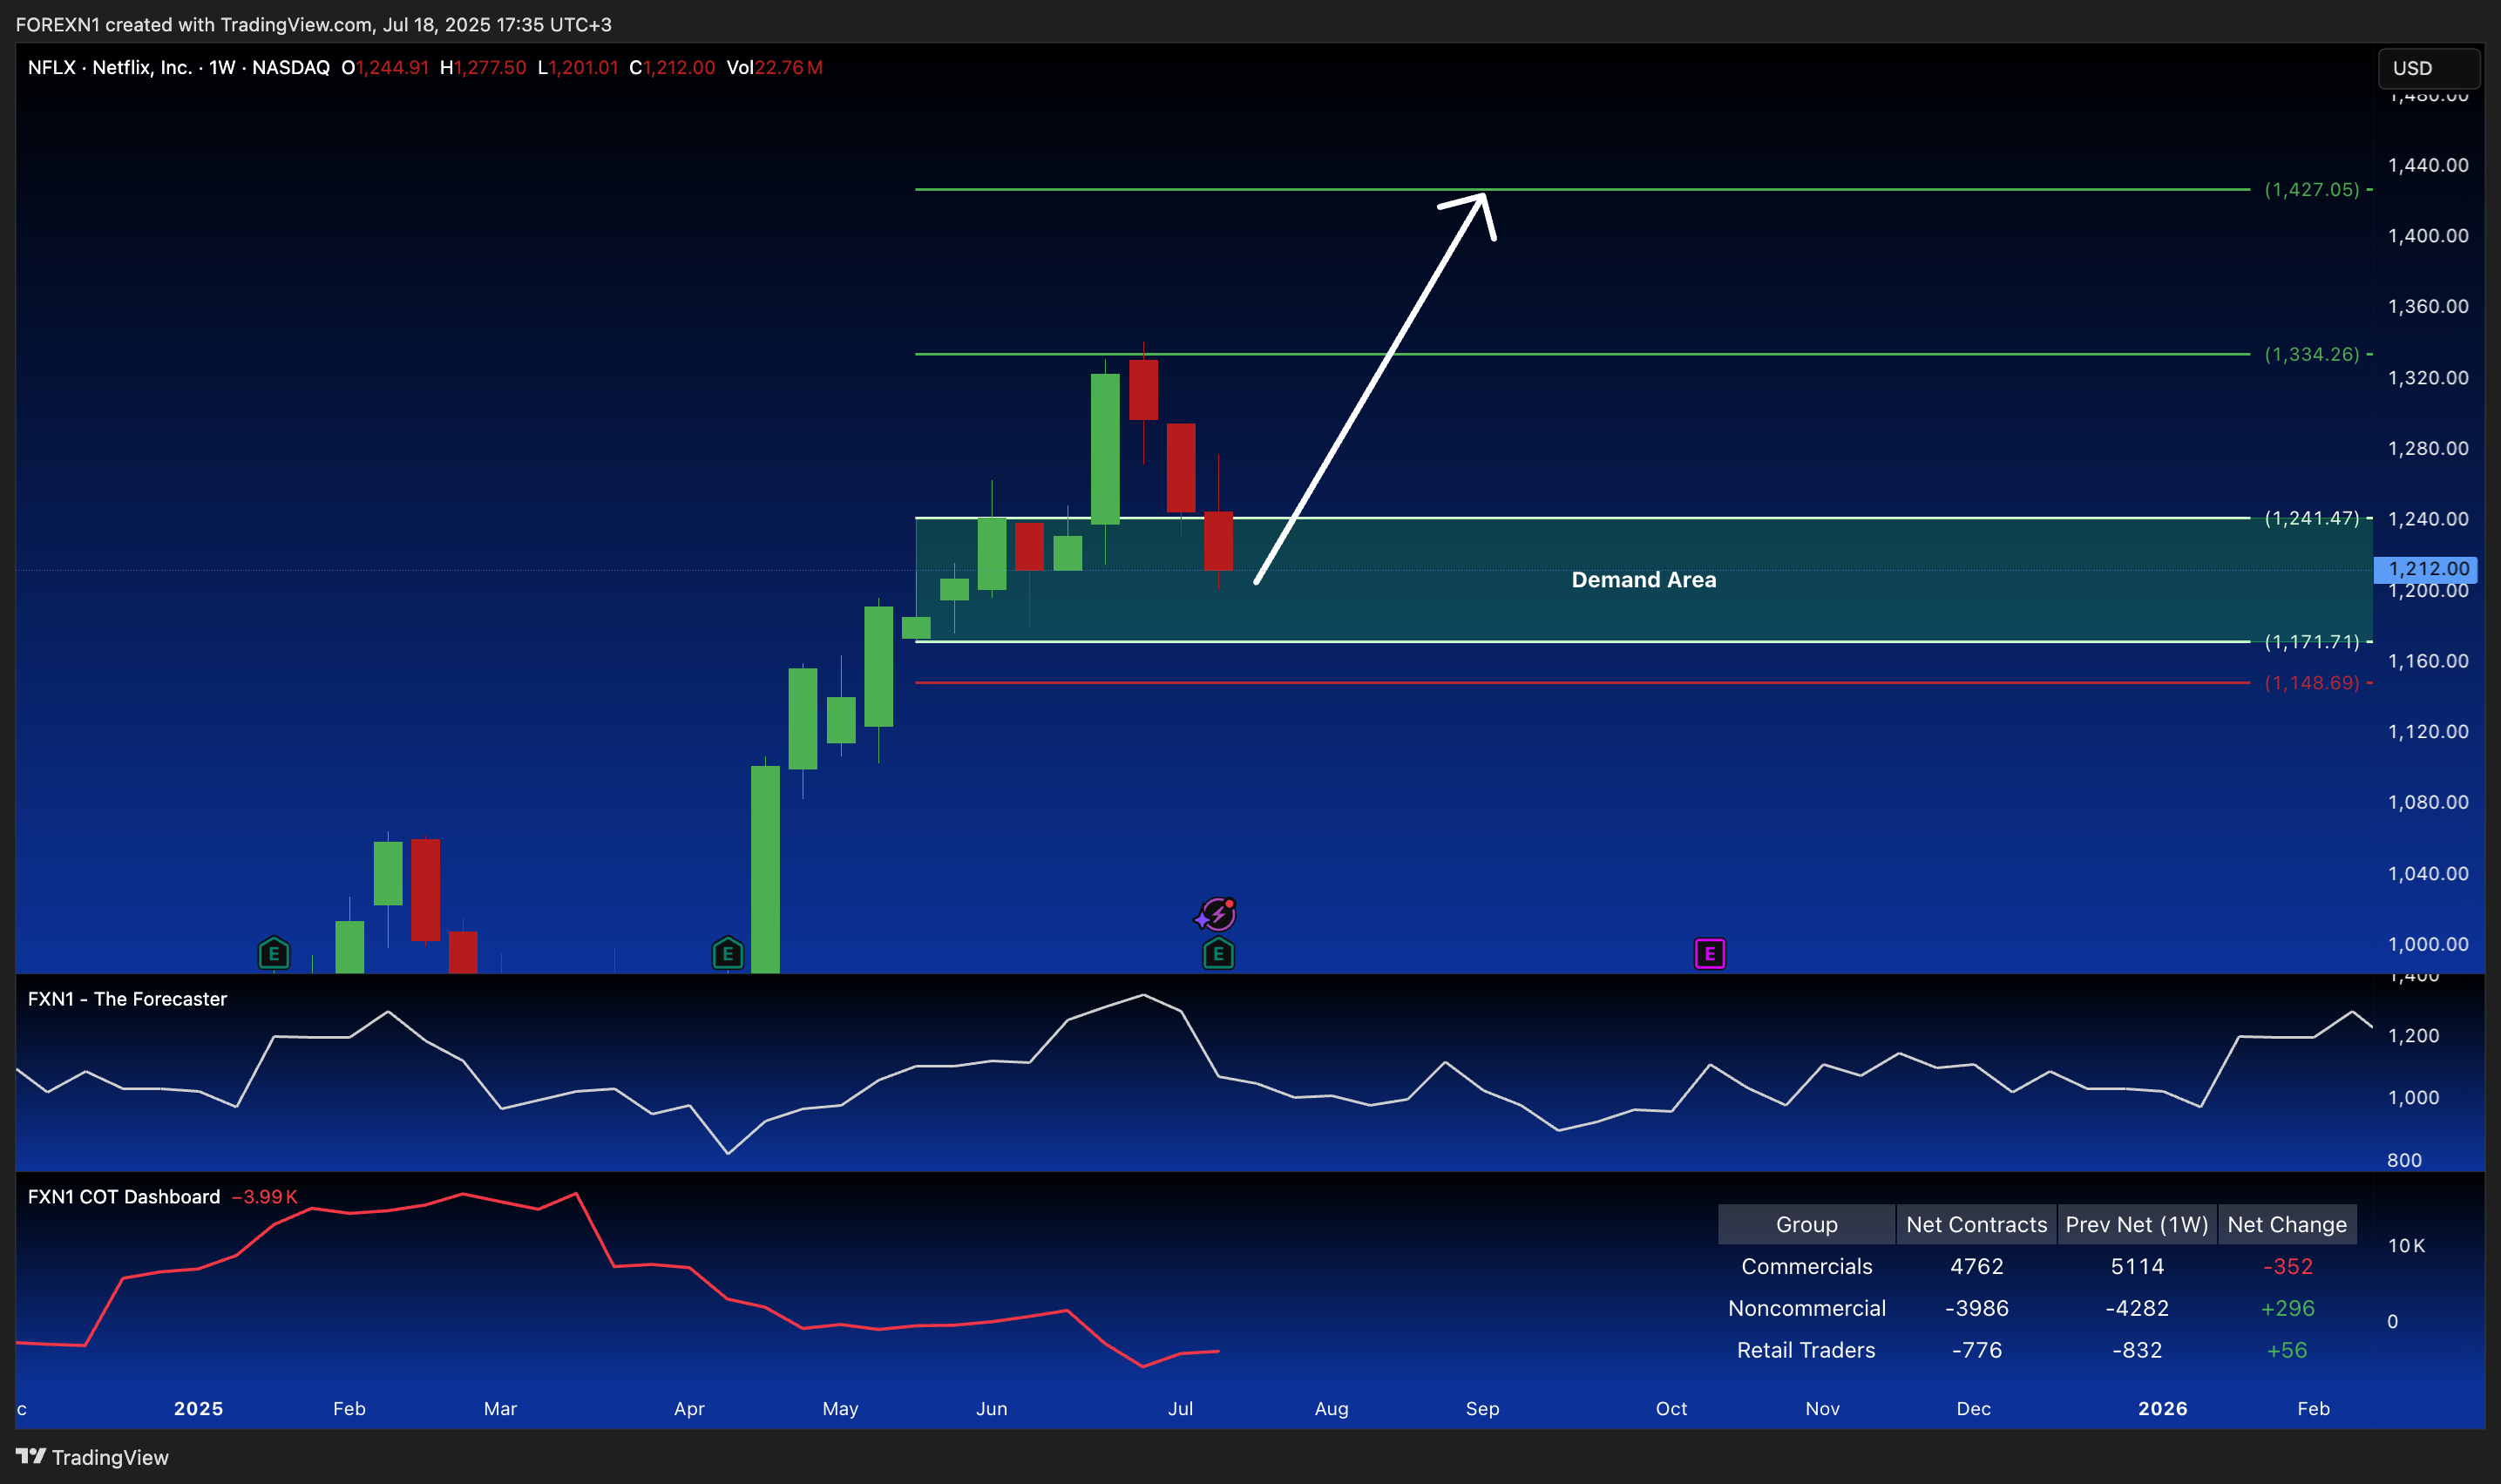This screenshot has height=1484, width=2501.
Task: Click the FOREXN1 created with TradingView.com caption
Action: pos(314,24)
